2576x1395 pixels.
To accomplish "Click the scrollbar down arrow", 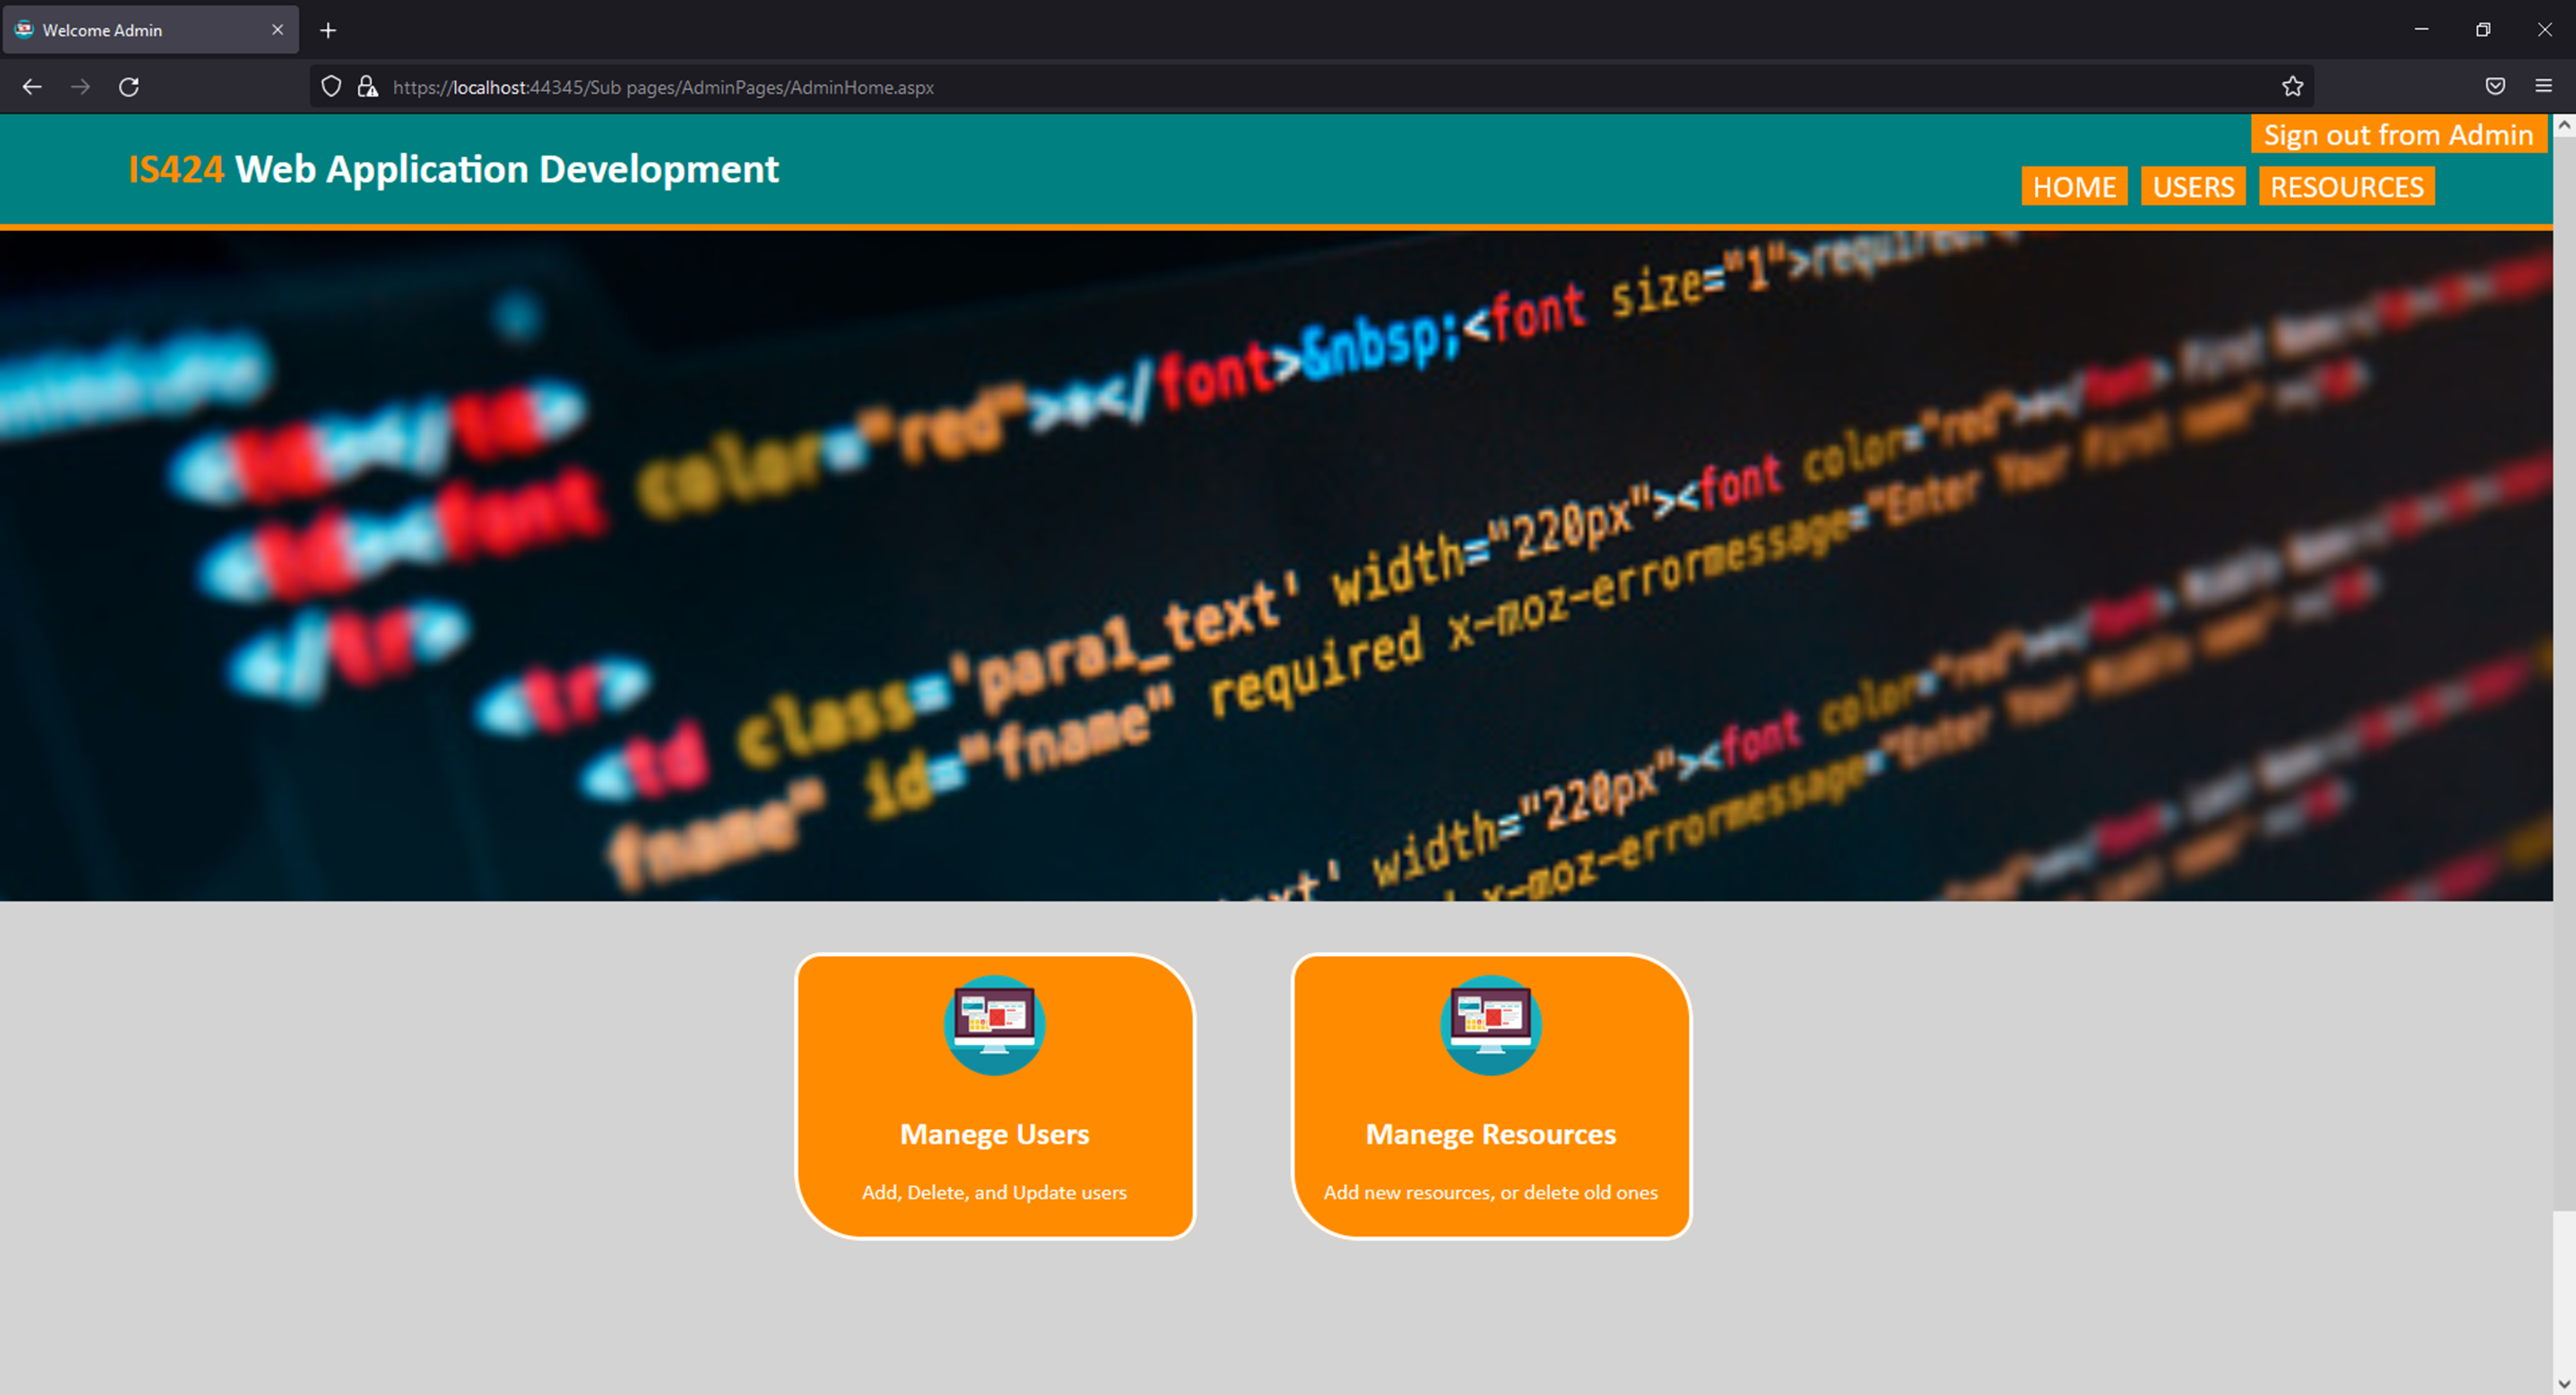I will [2564, 1383].
